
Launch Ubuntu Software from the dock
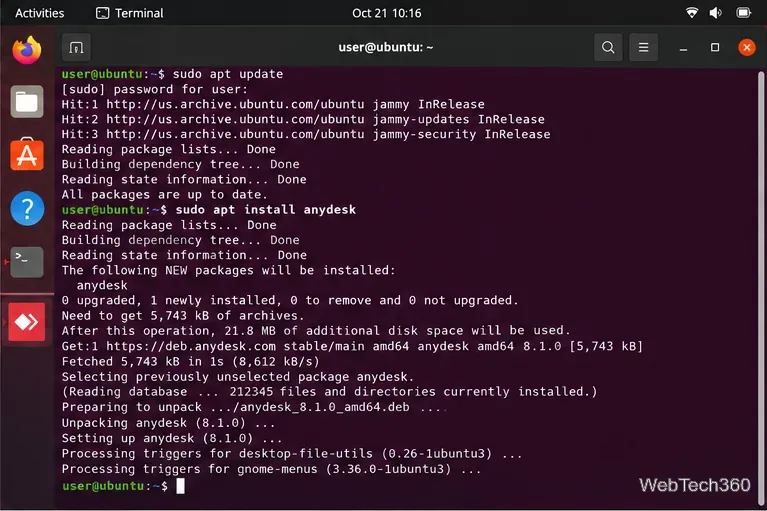click(27, 155)
